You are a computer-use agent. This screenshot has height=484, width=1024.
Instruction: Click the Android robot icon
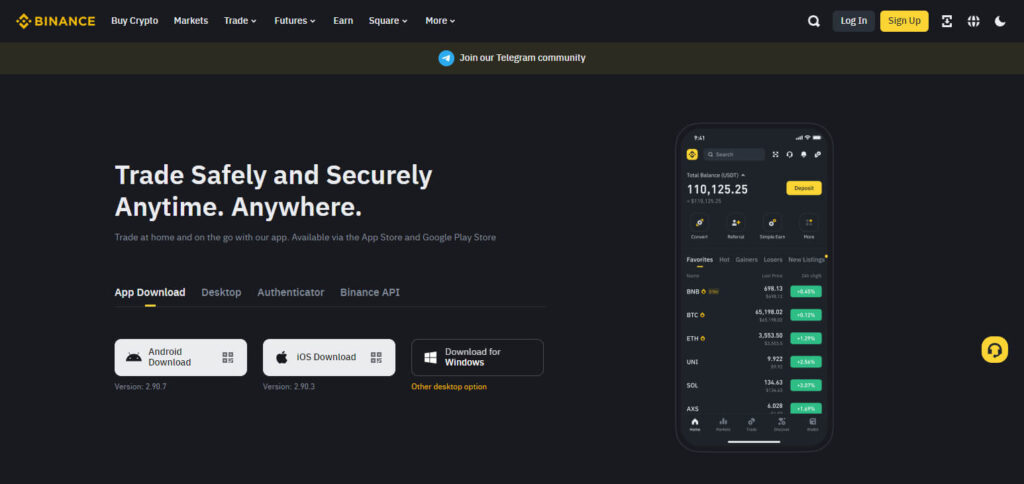[134, 357]
